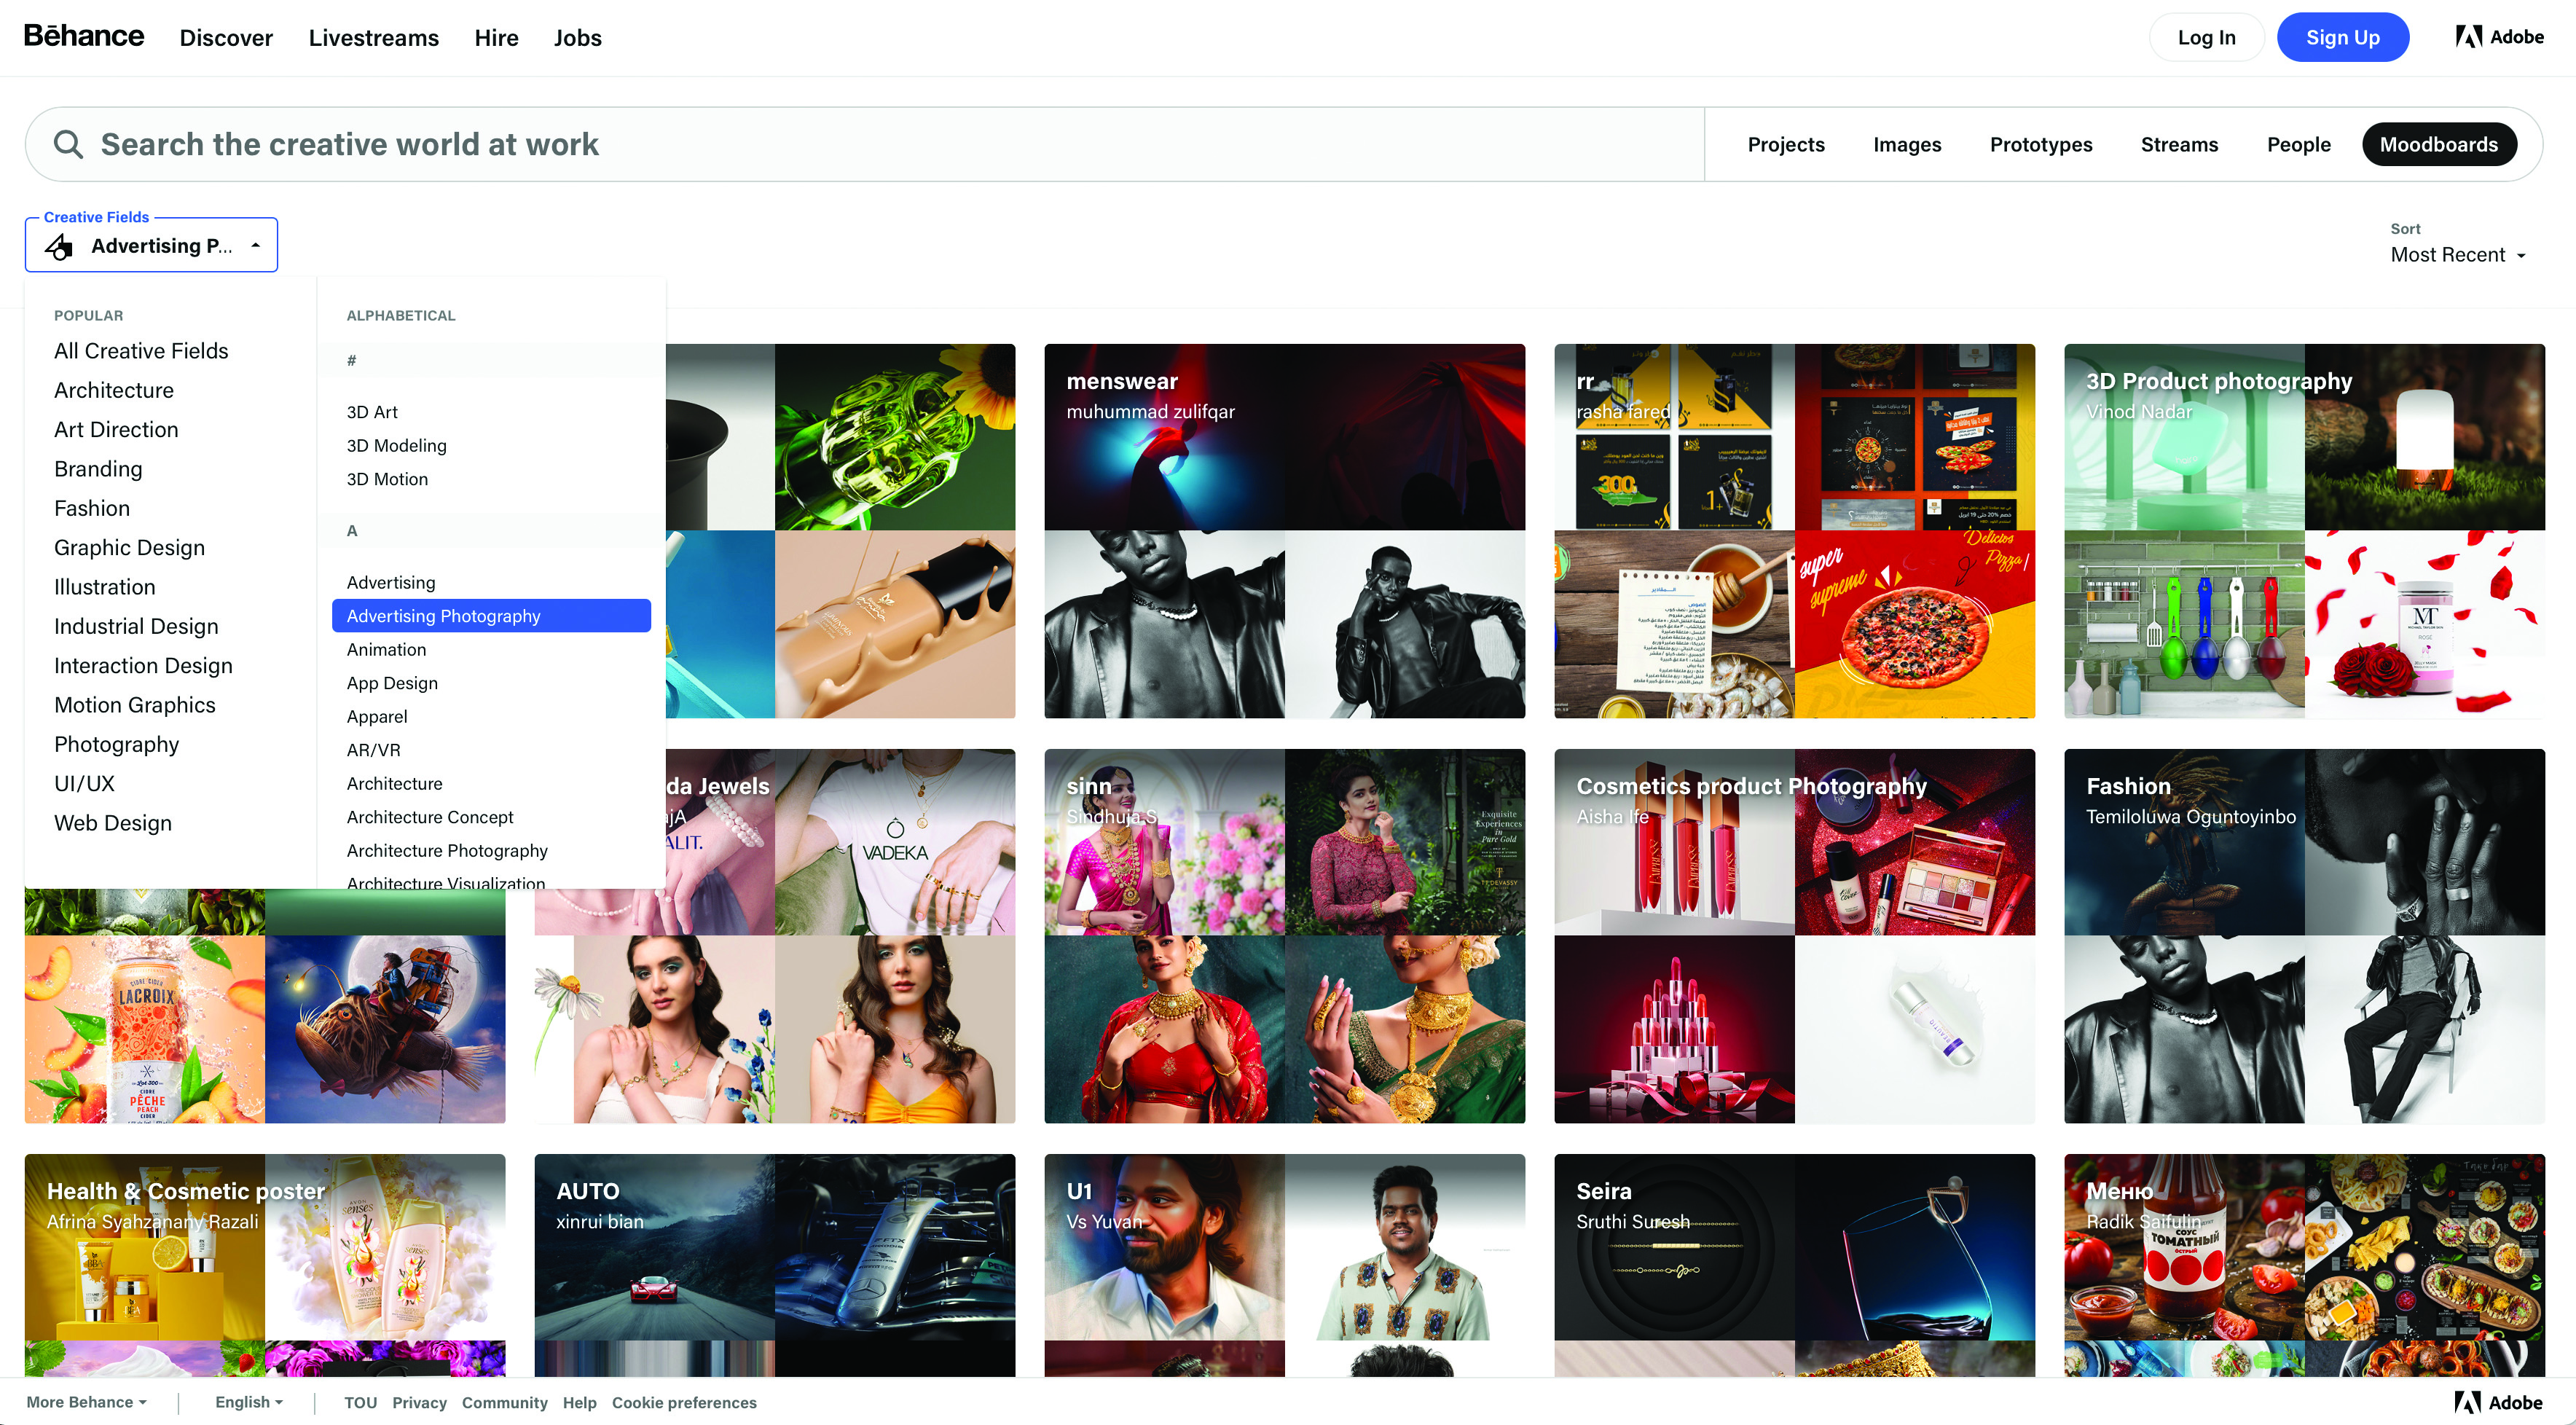Click the Creative Fields category icon
This screenshot has height=1425, width=2576.
coord(60,246)
